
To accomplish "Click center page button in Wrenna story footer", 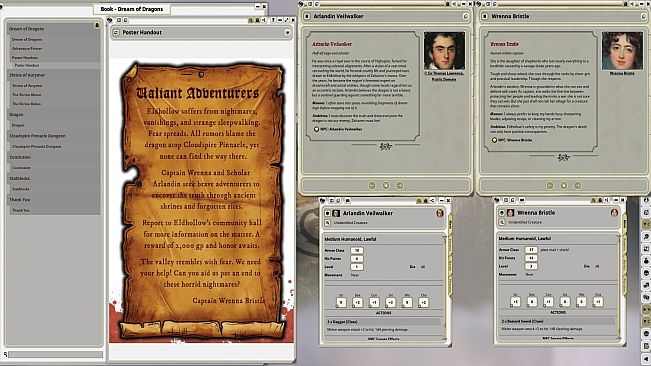I will (x=564, y=185).
